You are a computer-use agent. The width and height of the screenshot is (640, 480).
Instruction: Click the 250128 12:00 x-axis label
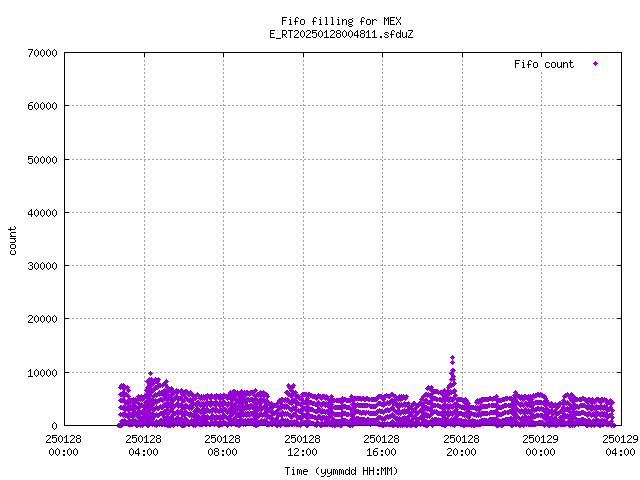[303, 445]
